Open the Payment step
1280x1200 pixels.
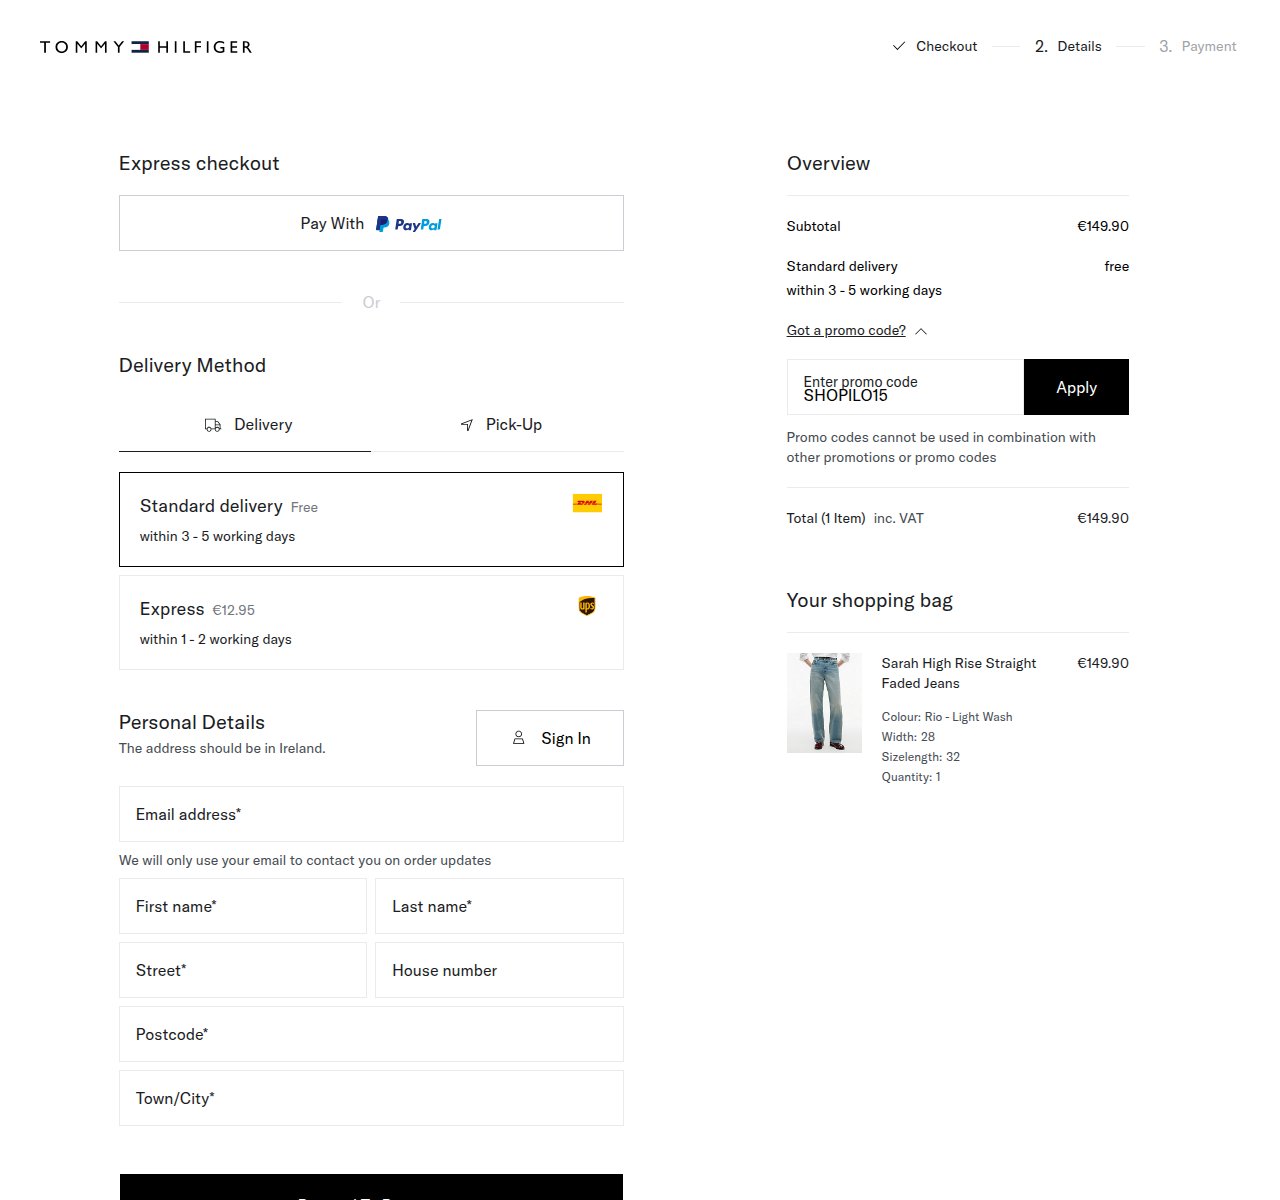tap(1198, 46)
